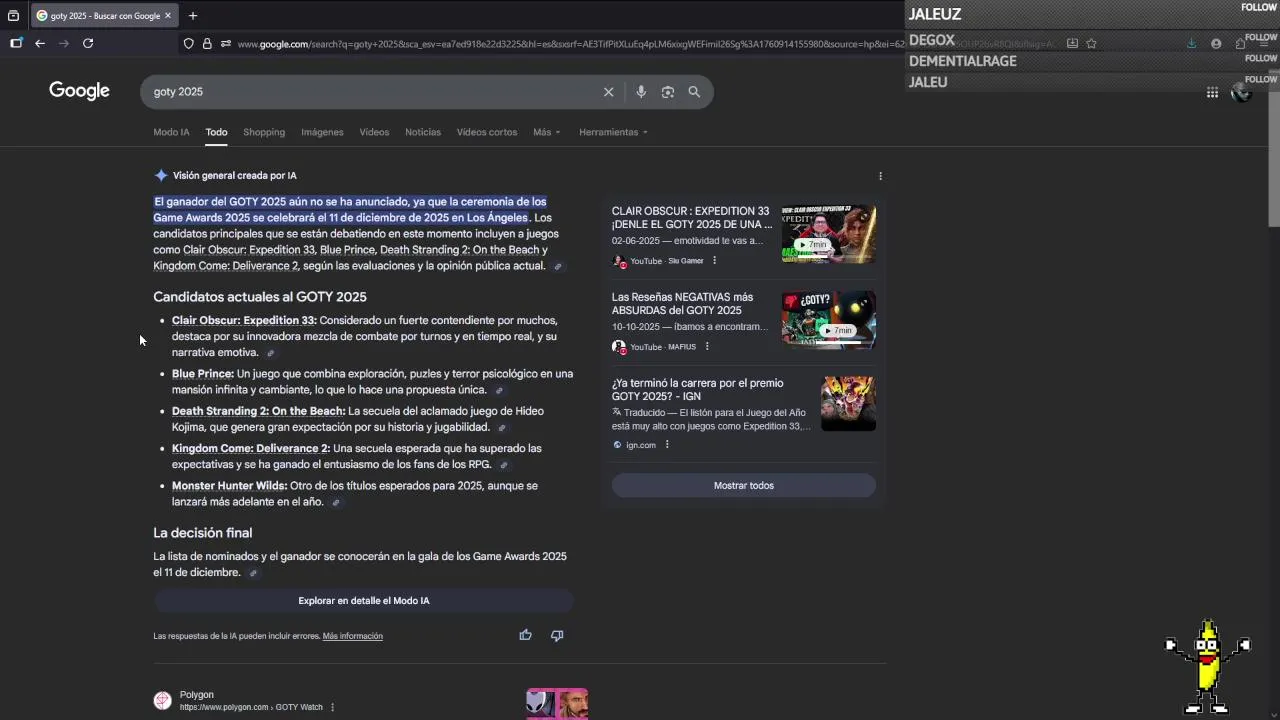Click the Visión general creada por IA sparkle icon
Viewport: 1280px width, 720px height.
tap(160, 176)
